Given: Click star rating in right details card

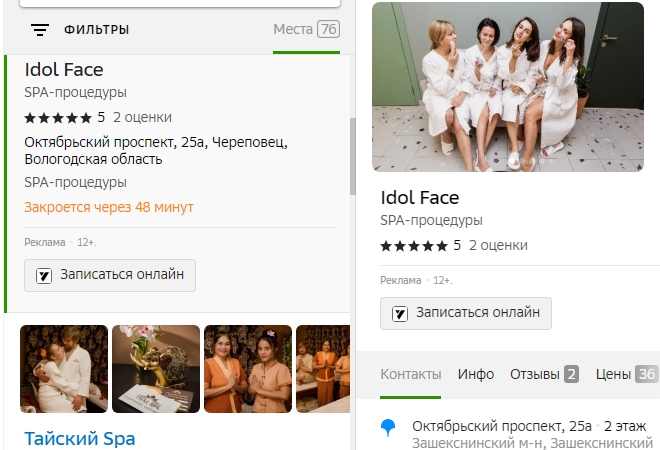Looking at the screenshot, I should 414,245.
